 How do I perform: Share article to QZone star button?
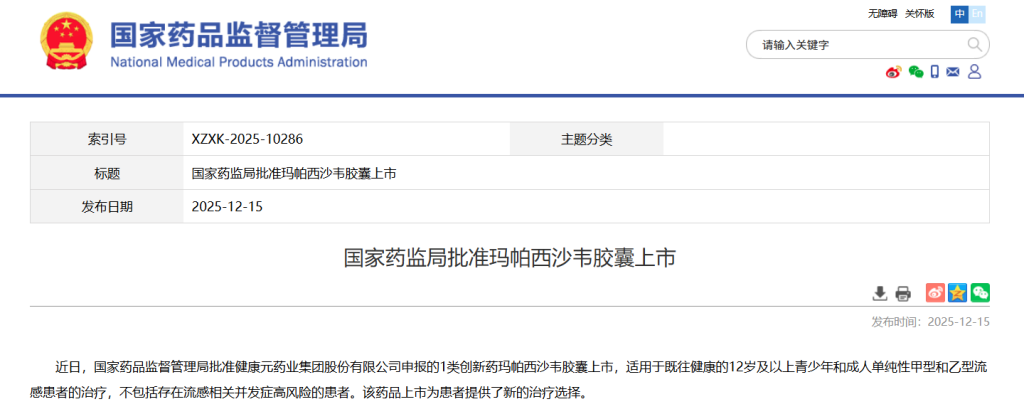tap(957, 293)
